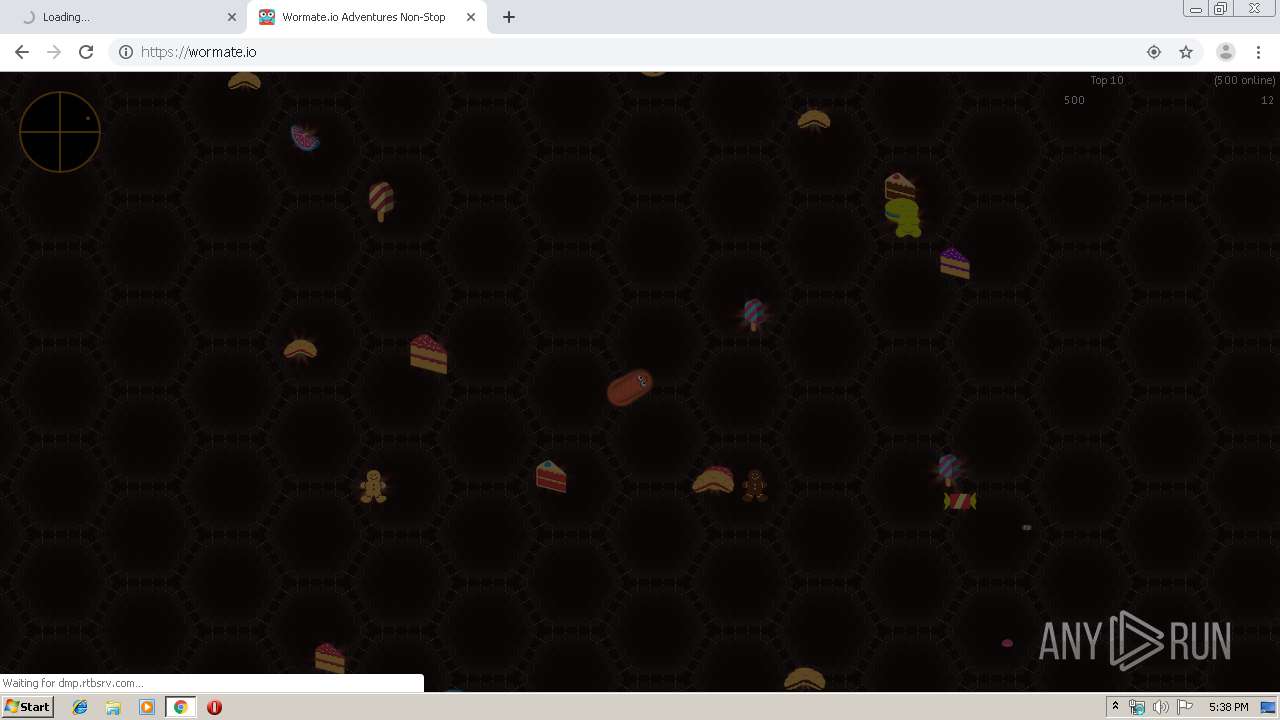Select the Chrome taskbar button

pyautogui.click(x=180, y=707)
